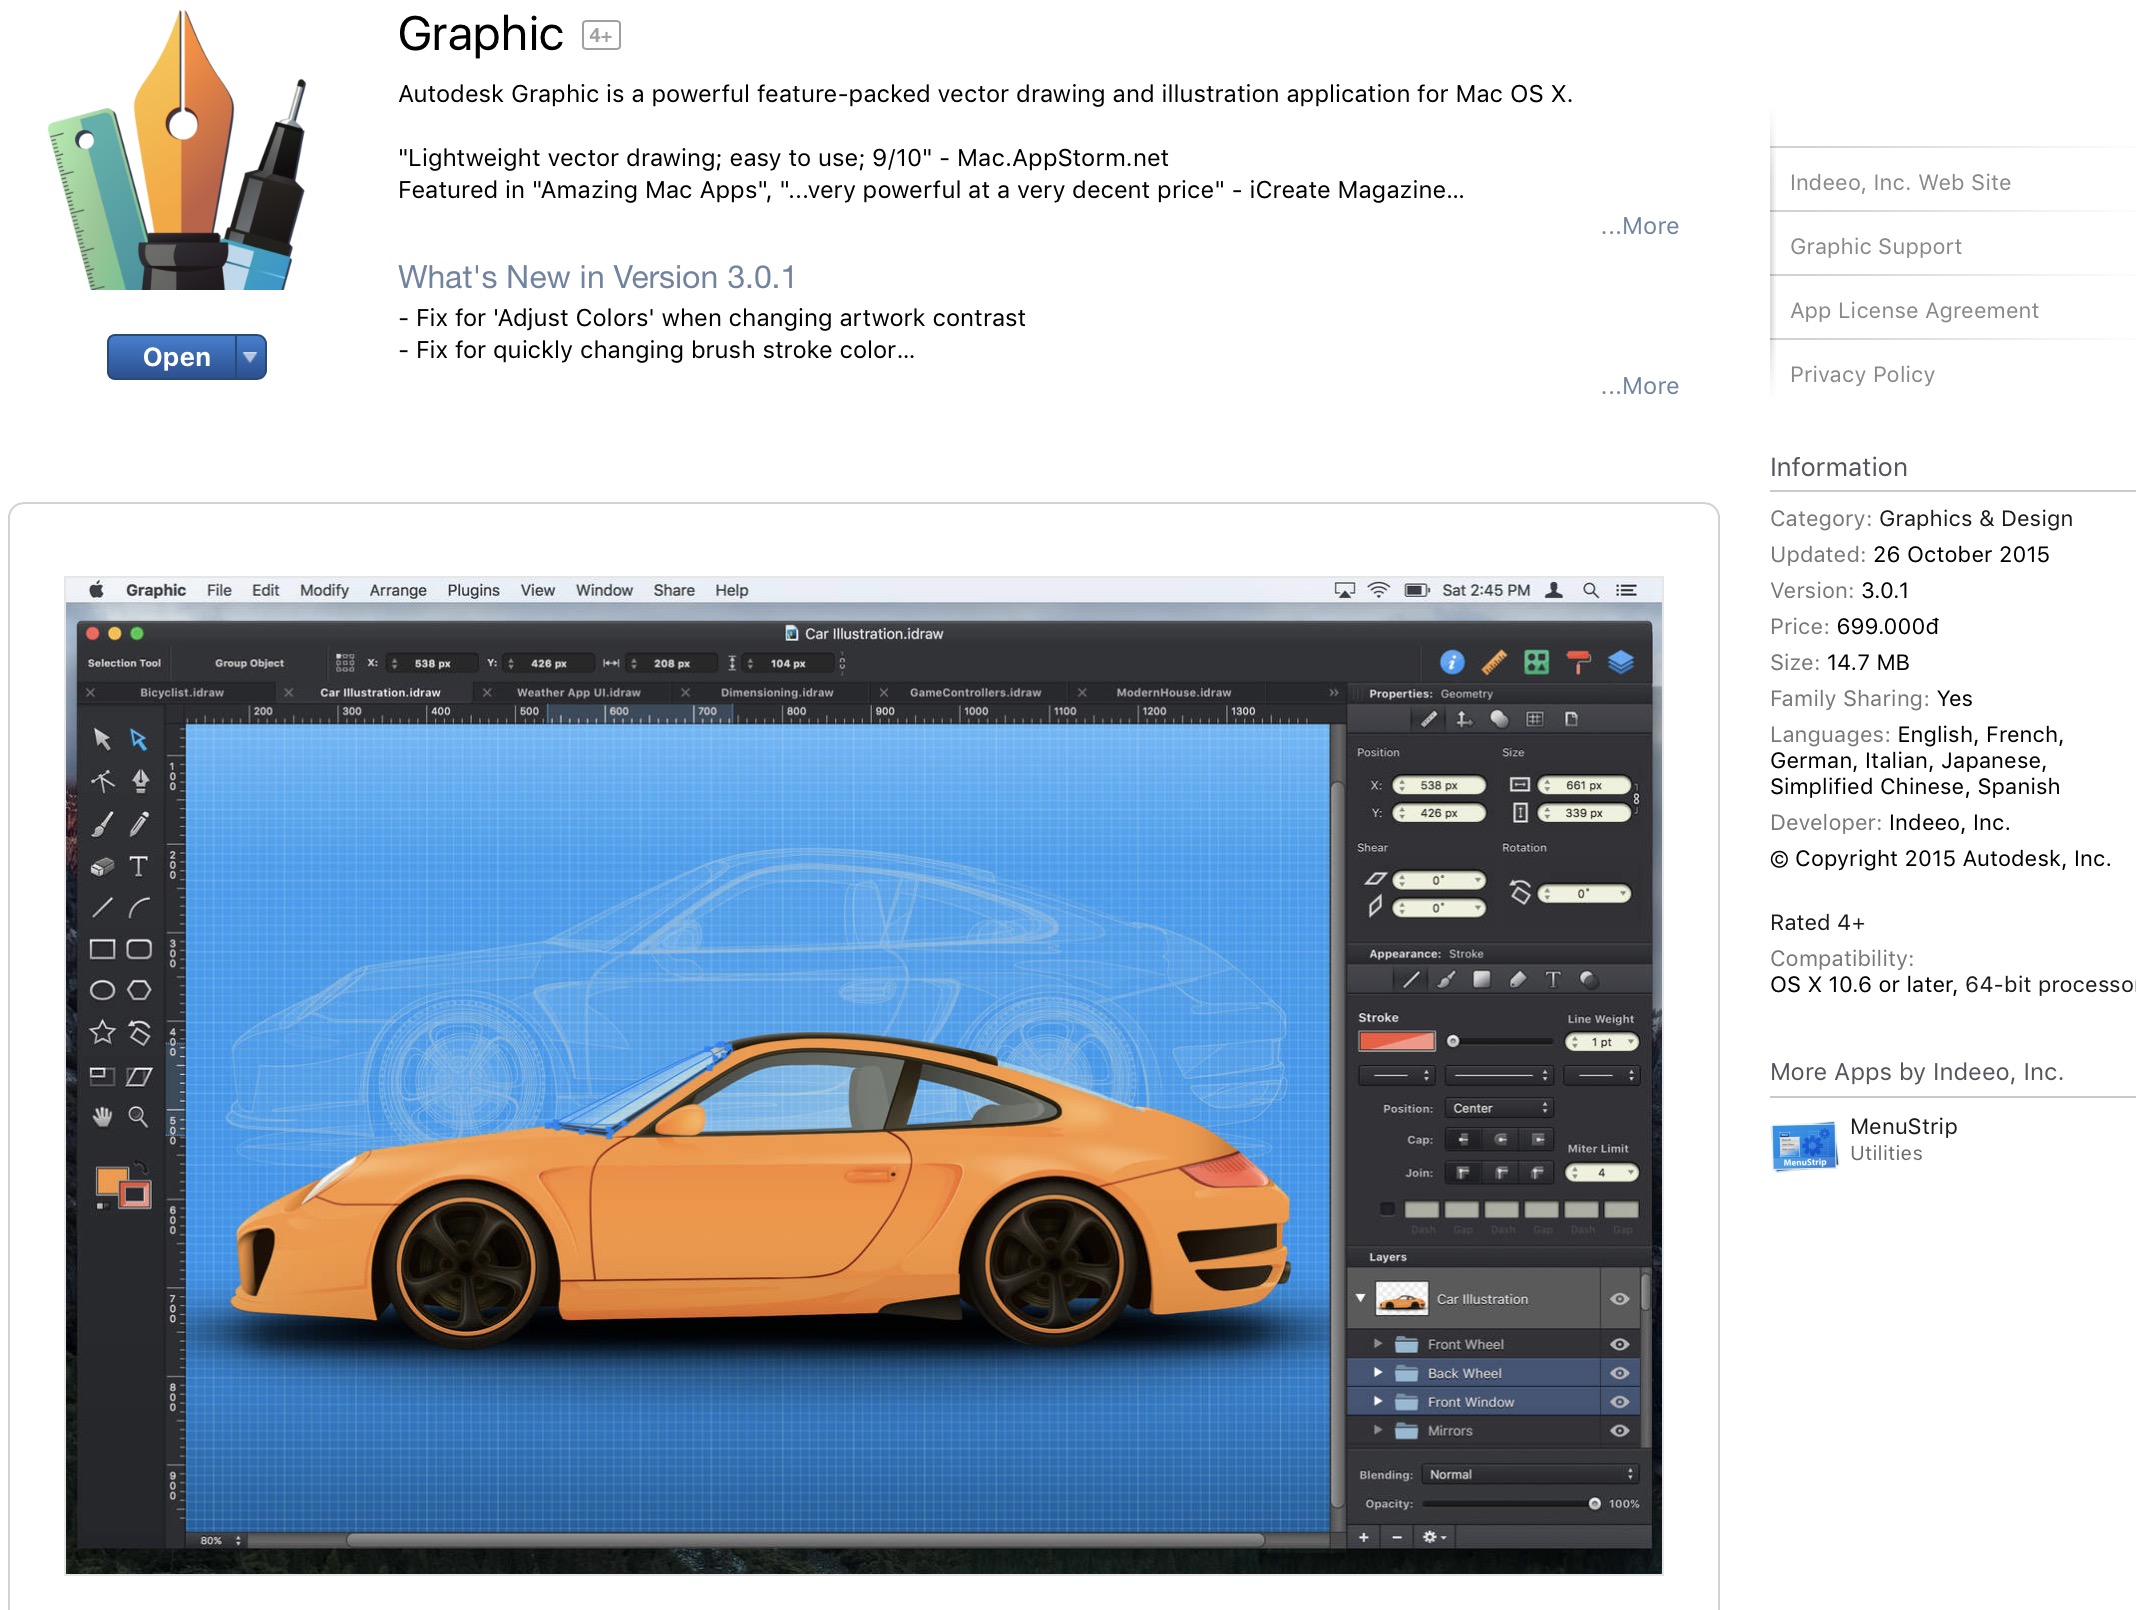
Task: Open the Blending Normal dropdown
Action: [x=1529, y=1474]
